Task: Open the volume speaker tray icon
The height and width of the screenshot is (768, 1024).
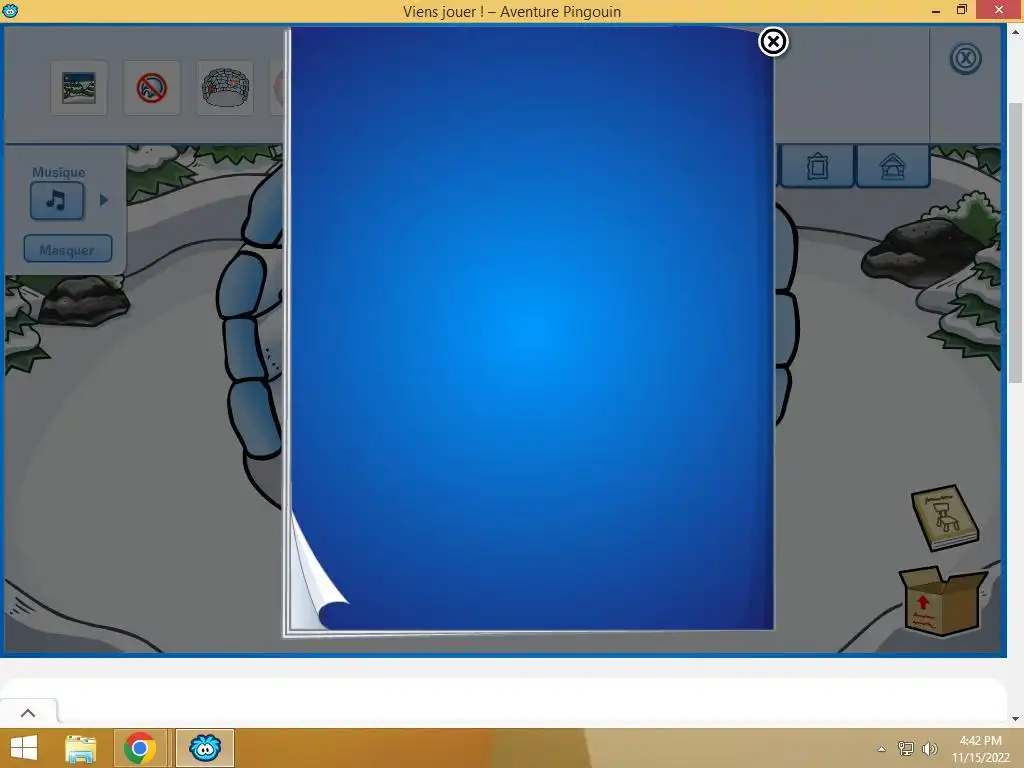Action: click(x=930, y=748)
